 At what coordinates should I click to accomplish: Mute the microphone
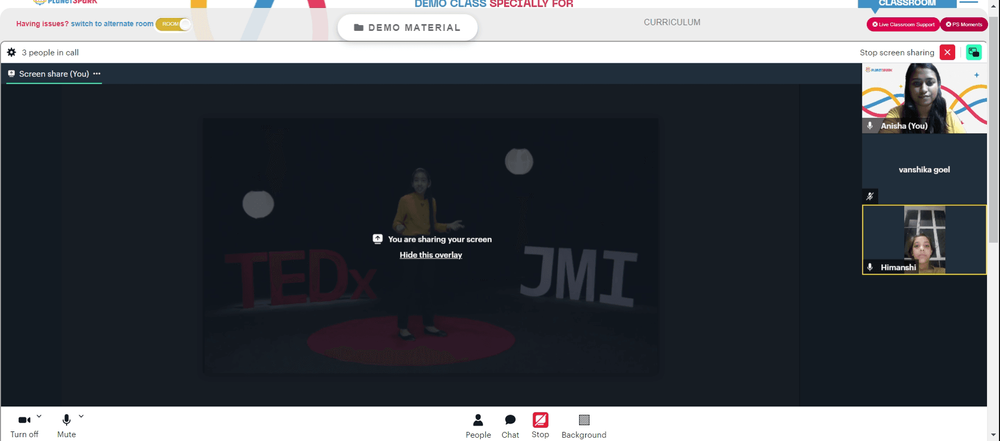click(66, 426)
